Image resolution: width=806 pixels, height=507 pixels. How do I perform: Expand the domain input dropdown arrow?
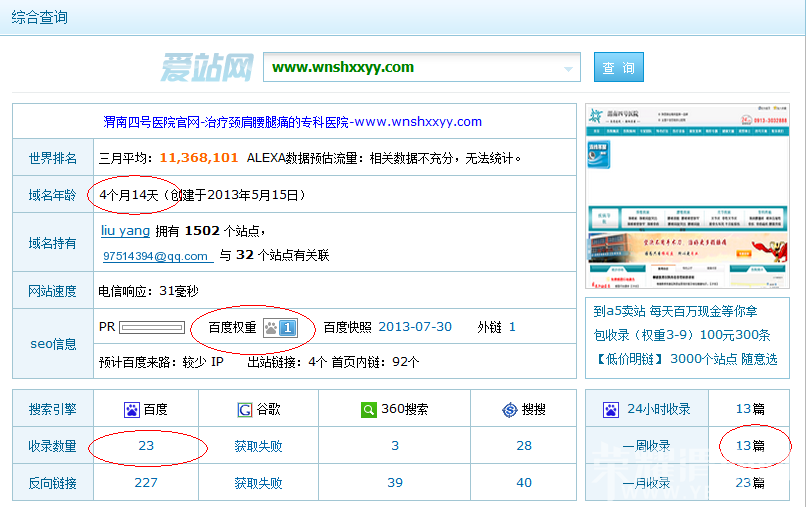coord(568,69)
